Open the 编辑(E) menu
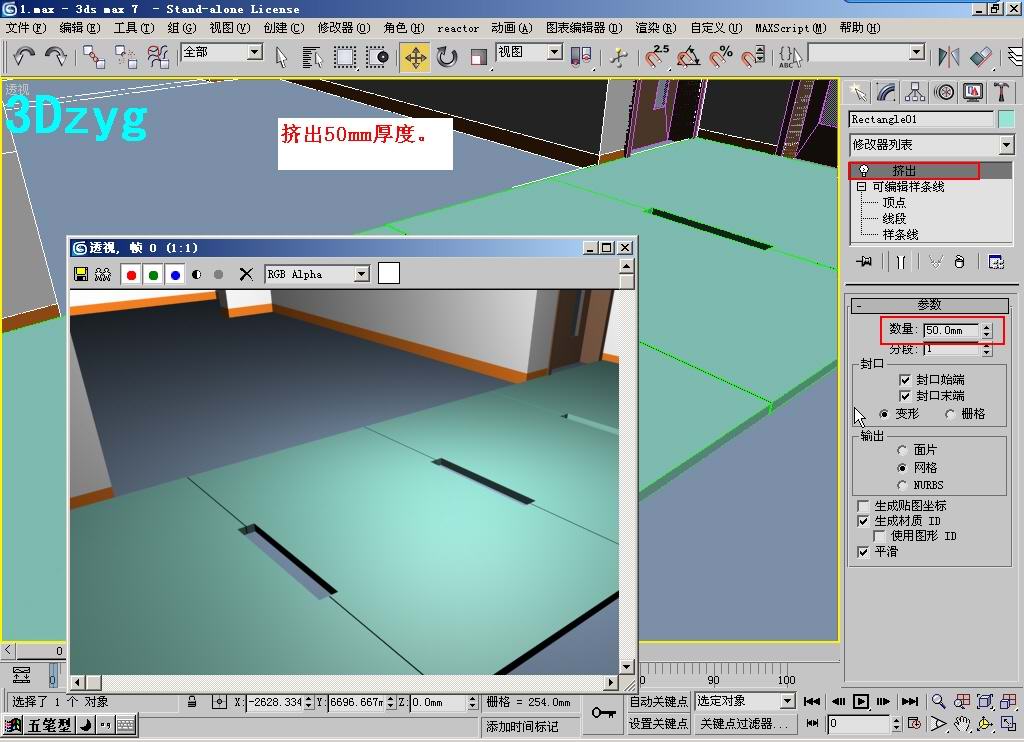 80,27
